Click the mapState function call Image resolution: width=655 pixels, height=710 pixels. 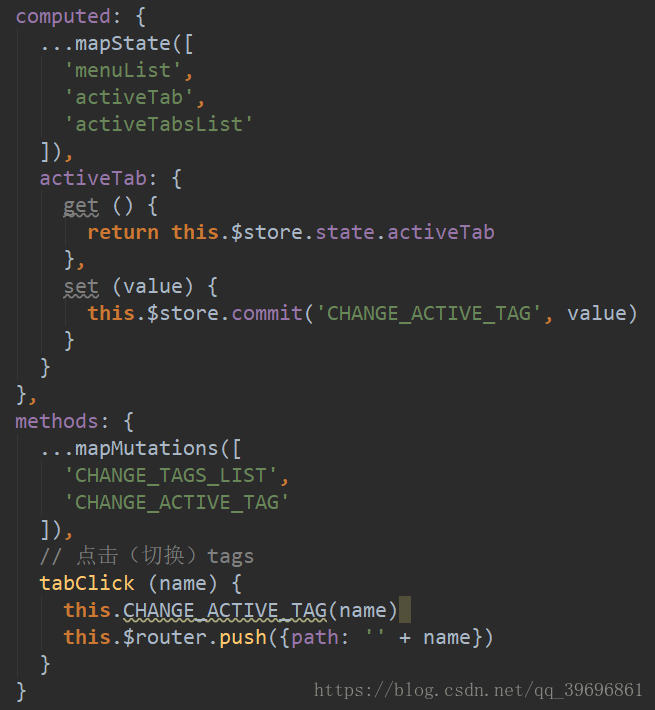tap(123, 44)
